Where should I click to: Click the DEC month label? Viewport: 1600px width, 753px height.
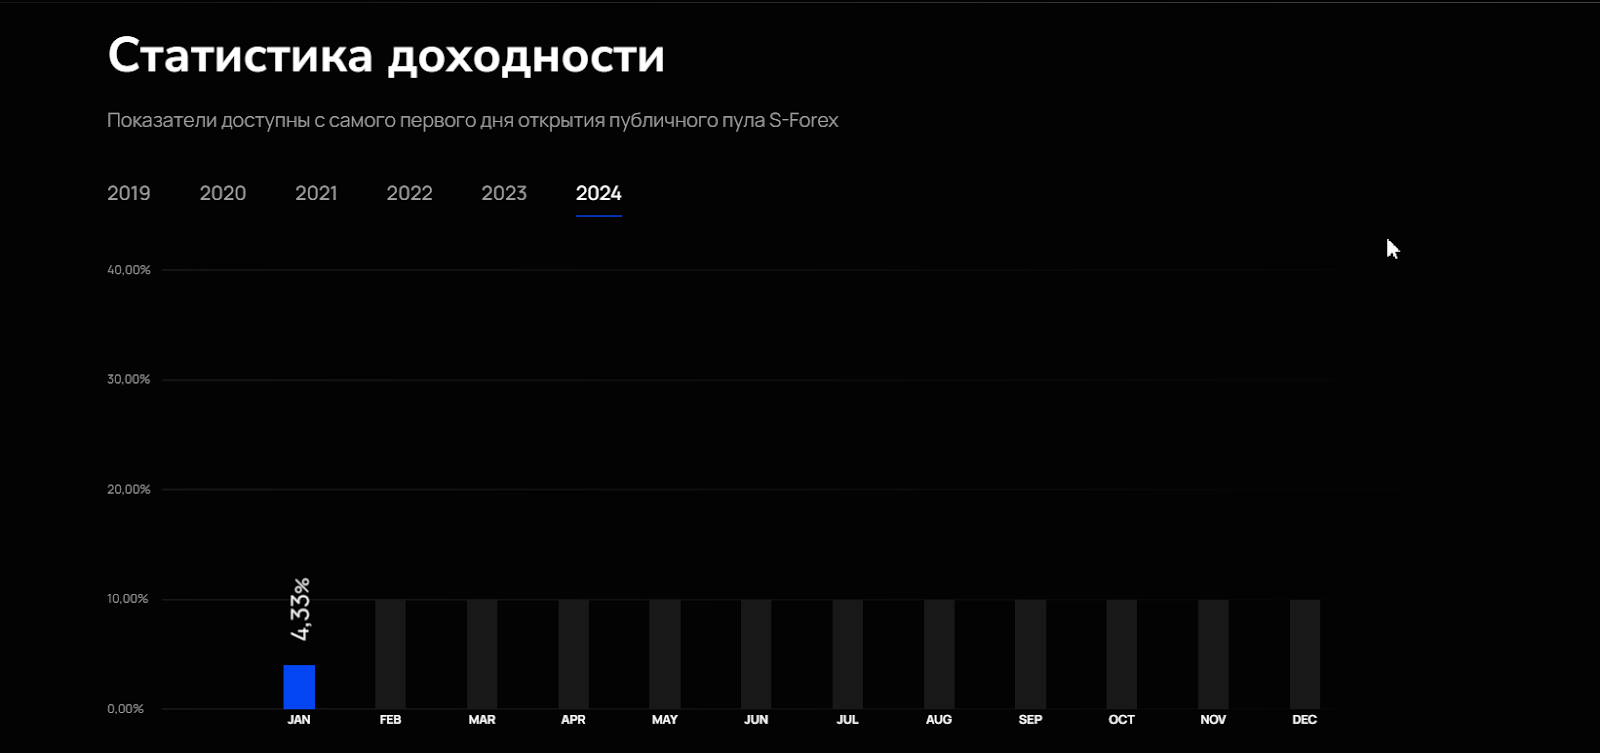[1305, 720]
